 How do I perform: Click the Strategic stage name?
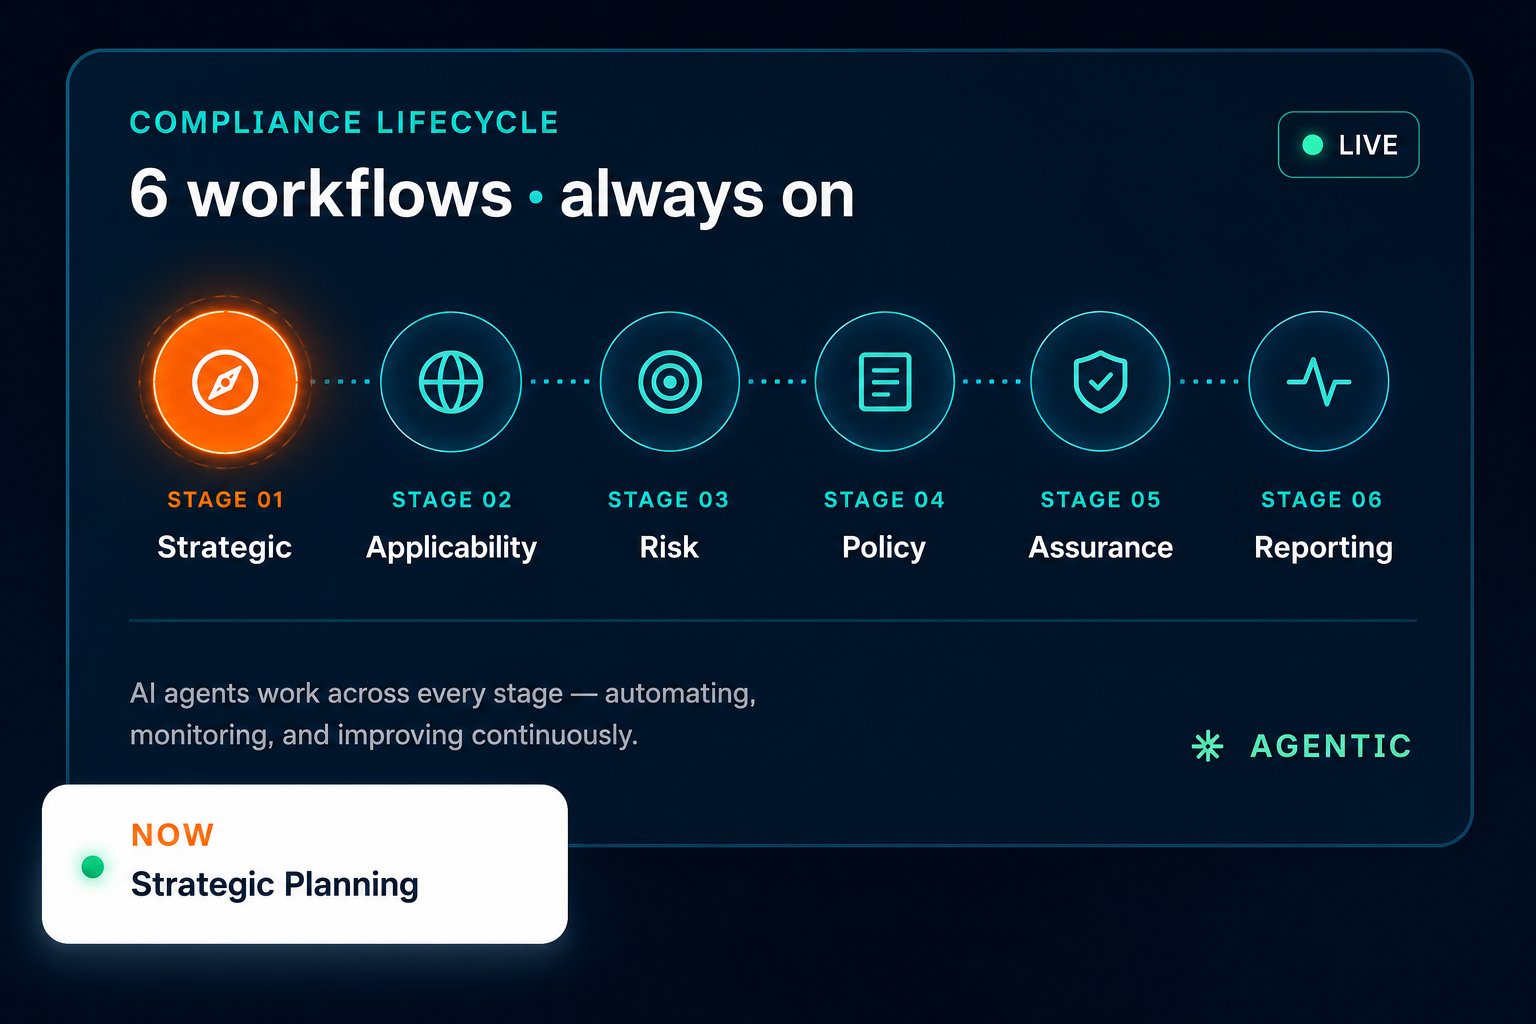(x=225, y=548)
